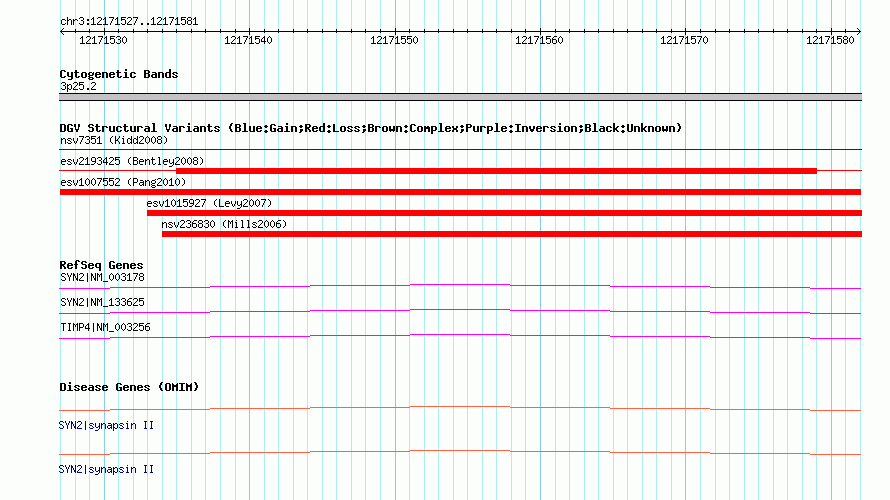
Task: Click the magenta TIMP4|NM_003256 gene line
Action: 460,335
